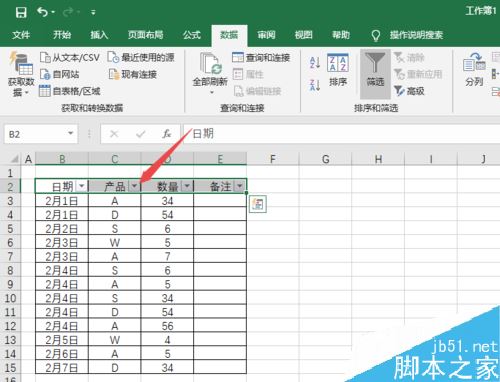Click 现有连接 button

pos(133,74)
